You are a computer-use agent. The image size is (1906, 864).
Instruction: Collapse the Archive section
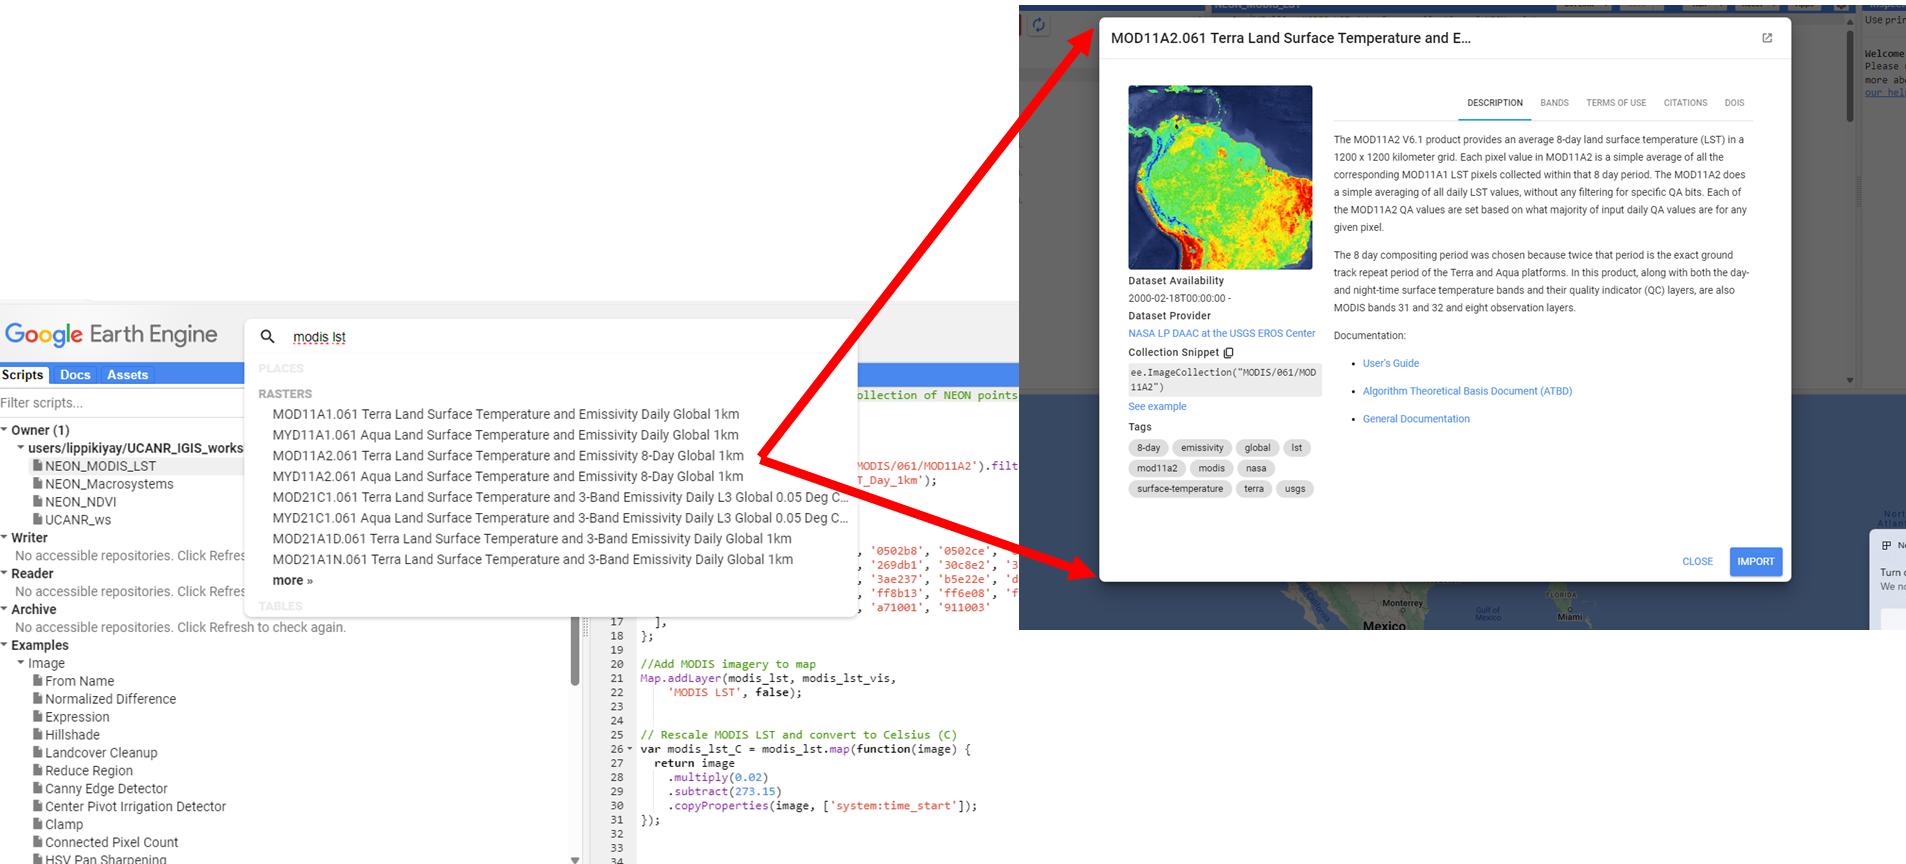tap(5, 610)
